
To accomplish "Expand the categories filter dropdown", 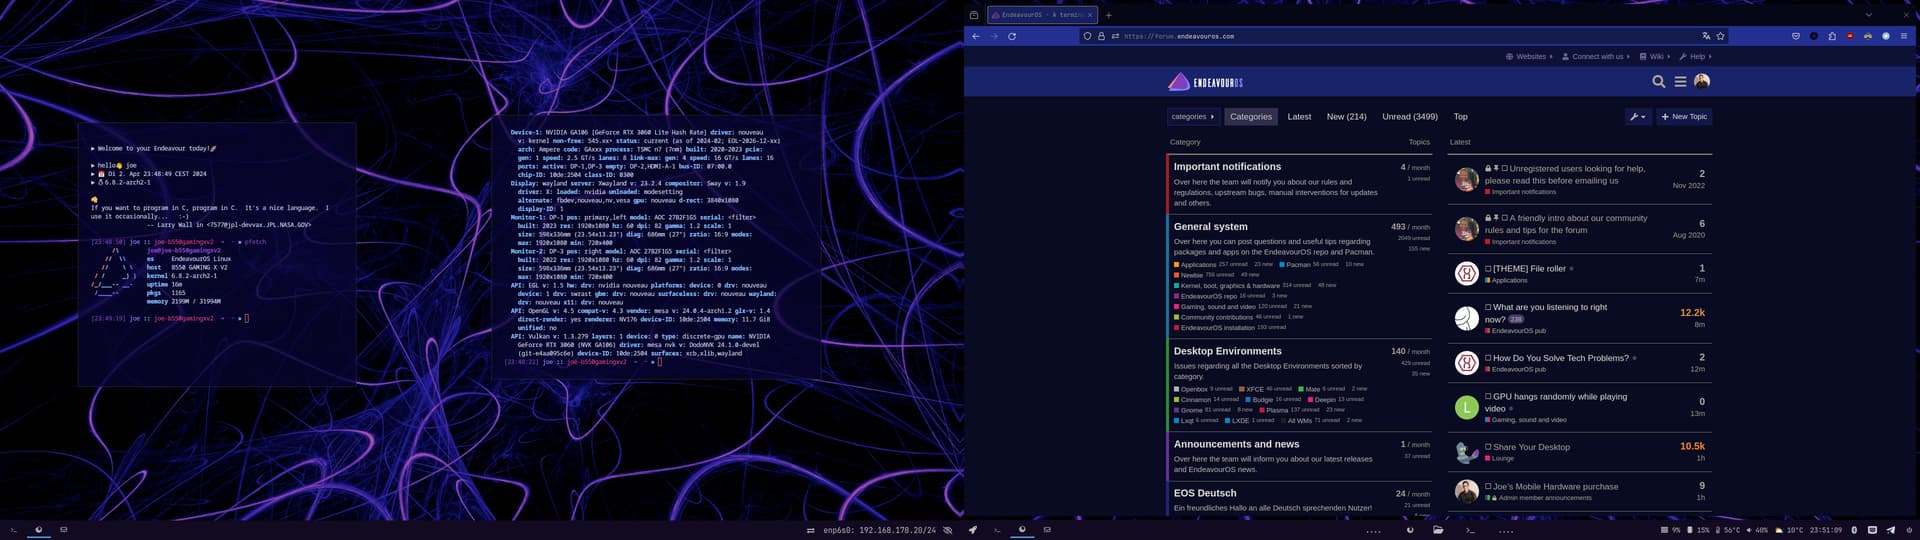I will (1193, 117).
